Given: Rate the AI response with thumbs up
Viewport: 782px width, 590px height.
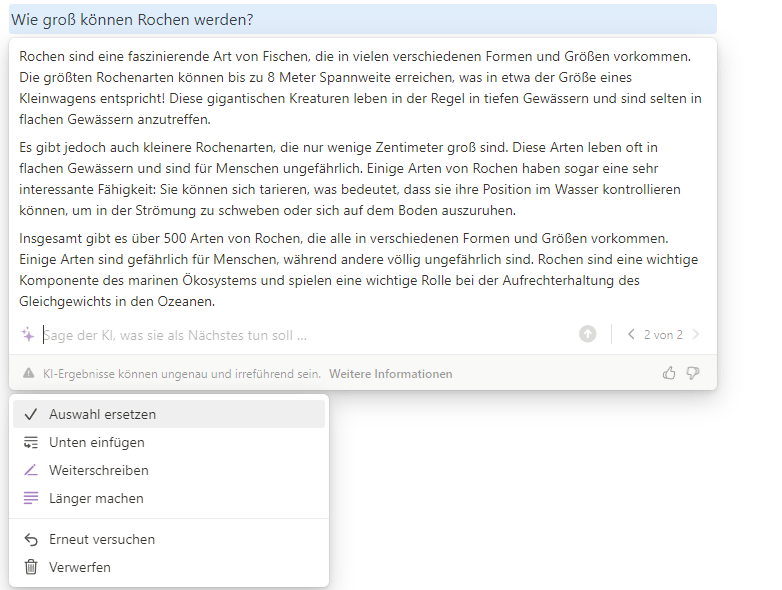Looking at the screenshot, I should (669, 373).
